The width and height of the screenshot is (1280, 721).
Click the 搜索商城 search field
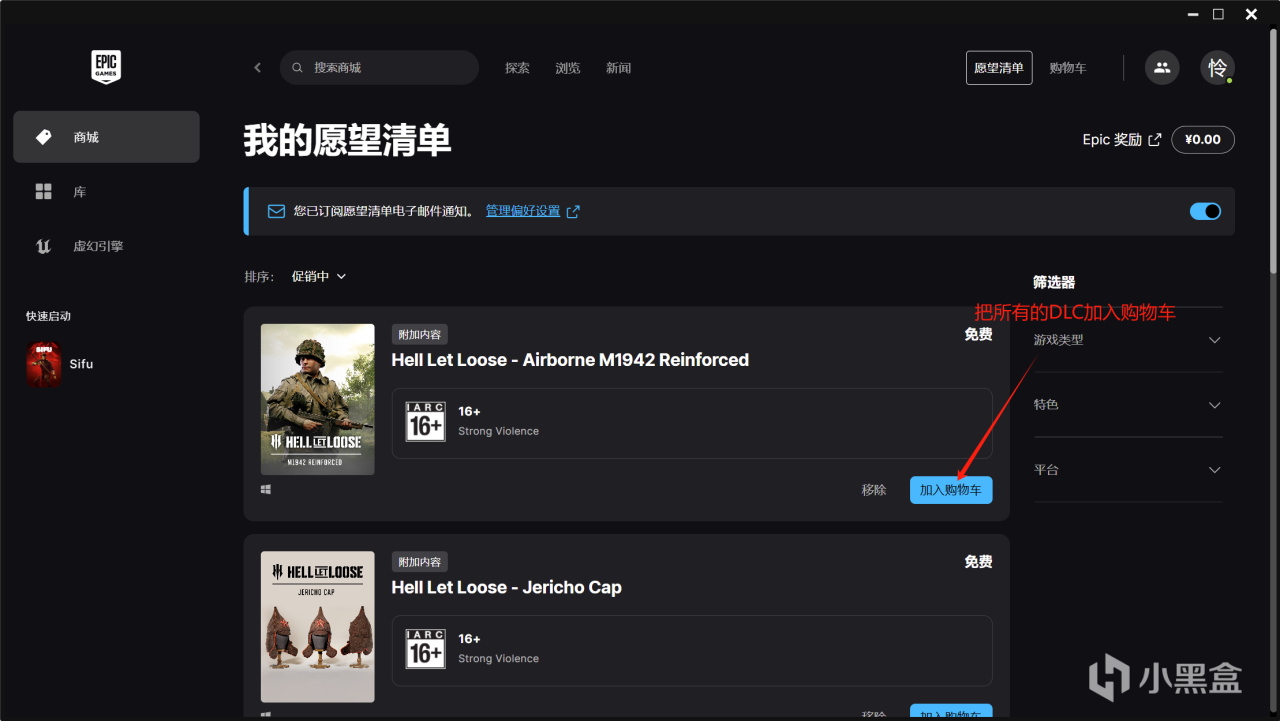point(379,68)
